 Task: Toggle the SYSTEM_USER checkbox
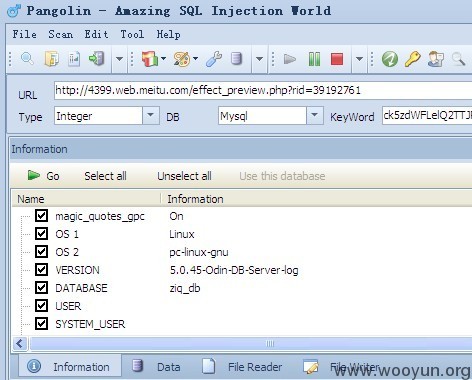coord(41,323)
